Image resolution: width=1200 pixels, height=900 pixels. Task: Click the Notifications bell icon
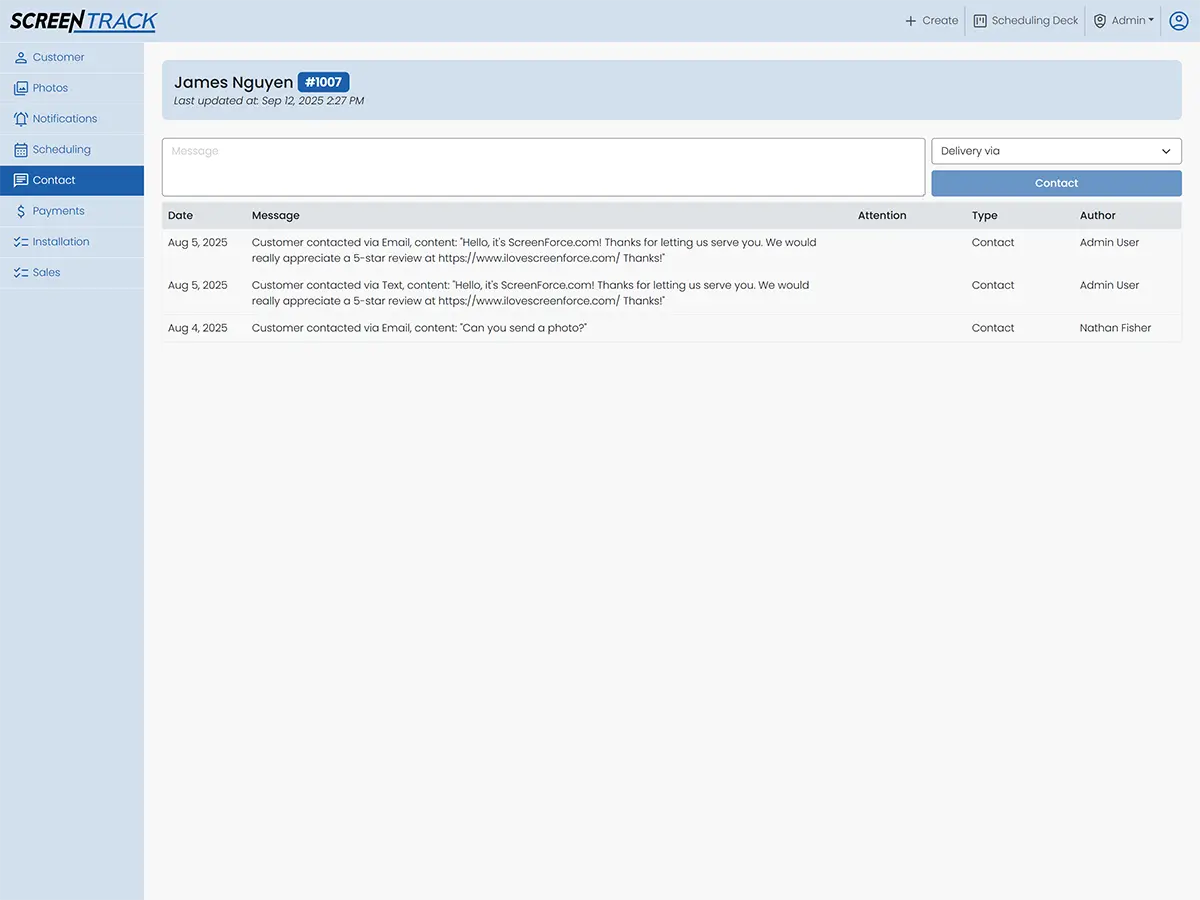[x=21, y=119]
